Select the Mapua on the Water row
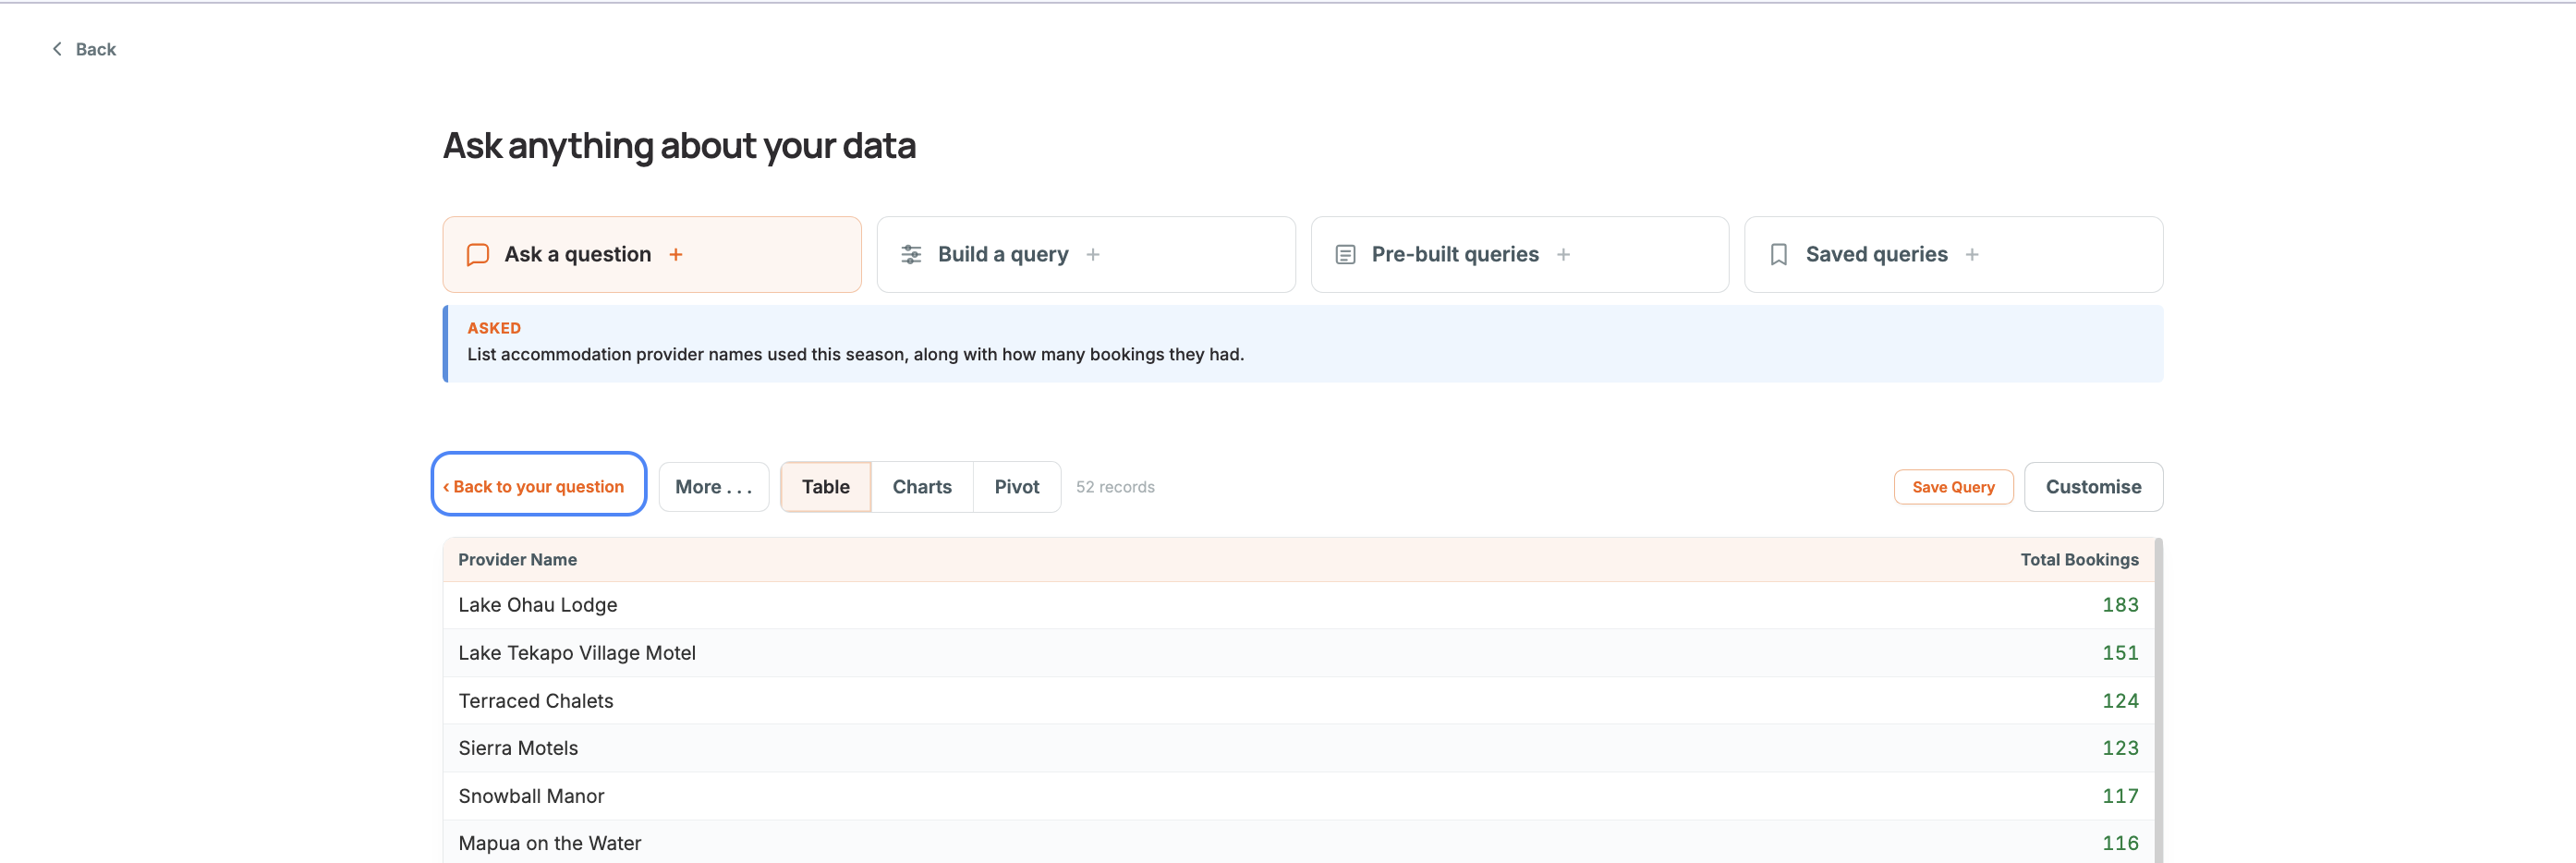Image resolution: width=2576 pixels, height=863 pixels. (x=1298, y=842)
